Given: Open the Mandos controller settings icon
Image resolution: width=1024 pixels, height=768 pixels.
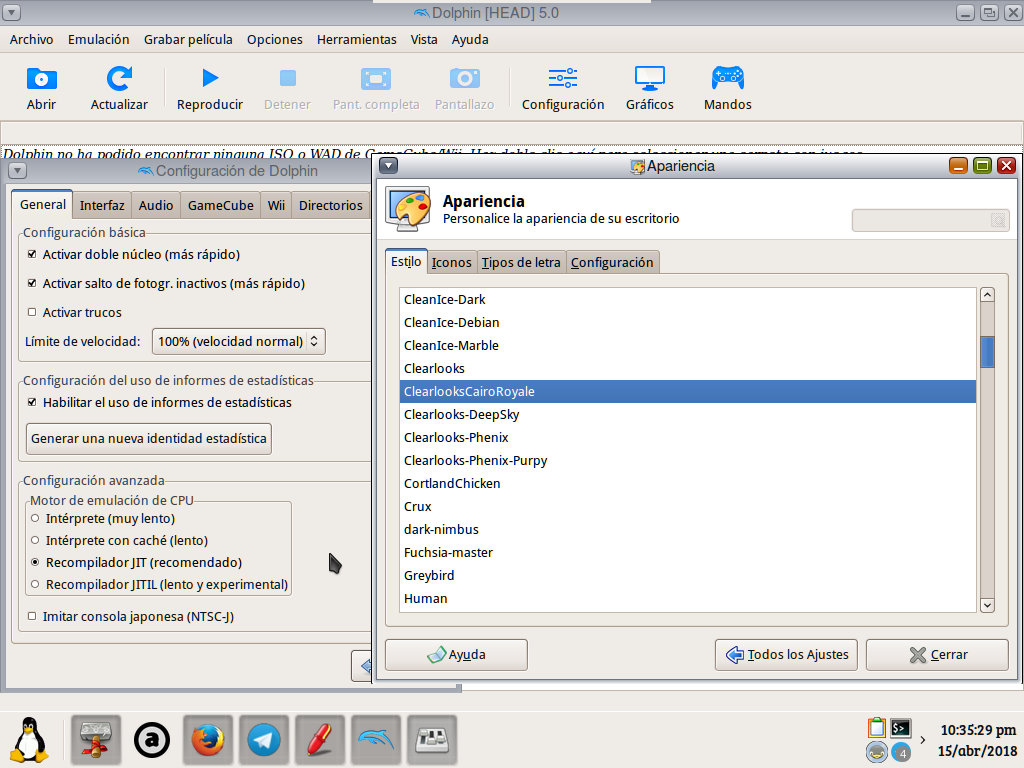Looking at the screenshot, I should coord(728,78).
